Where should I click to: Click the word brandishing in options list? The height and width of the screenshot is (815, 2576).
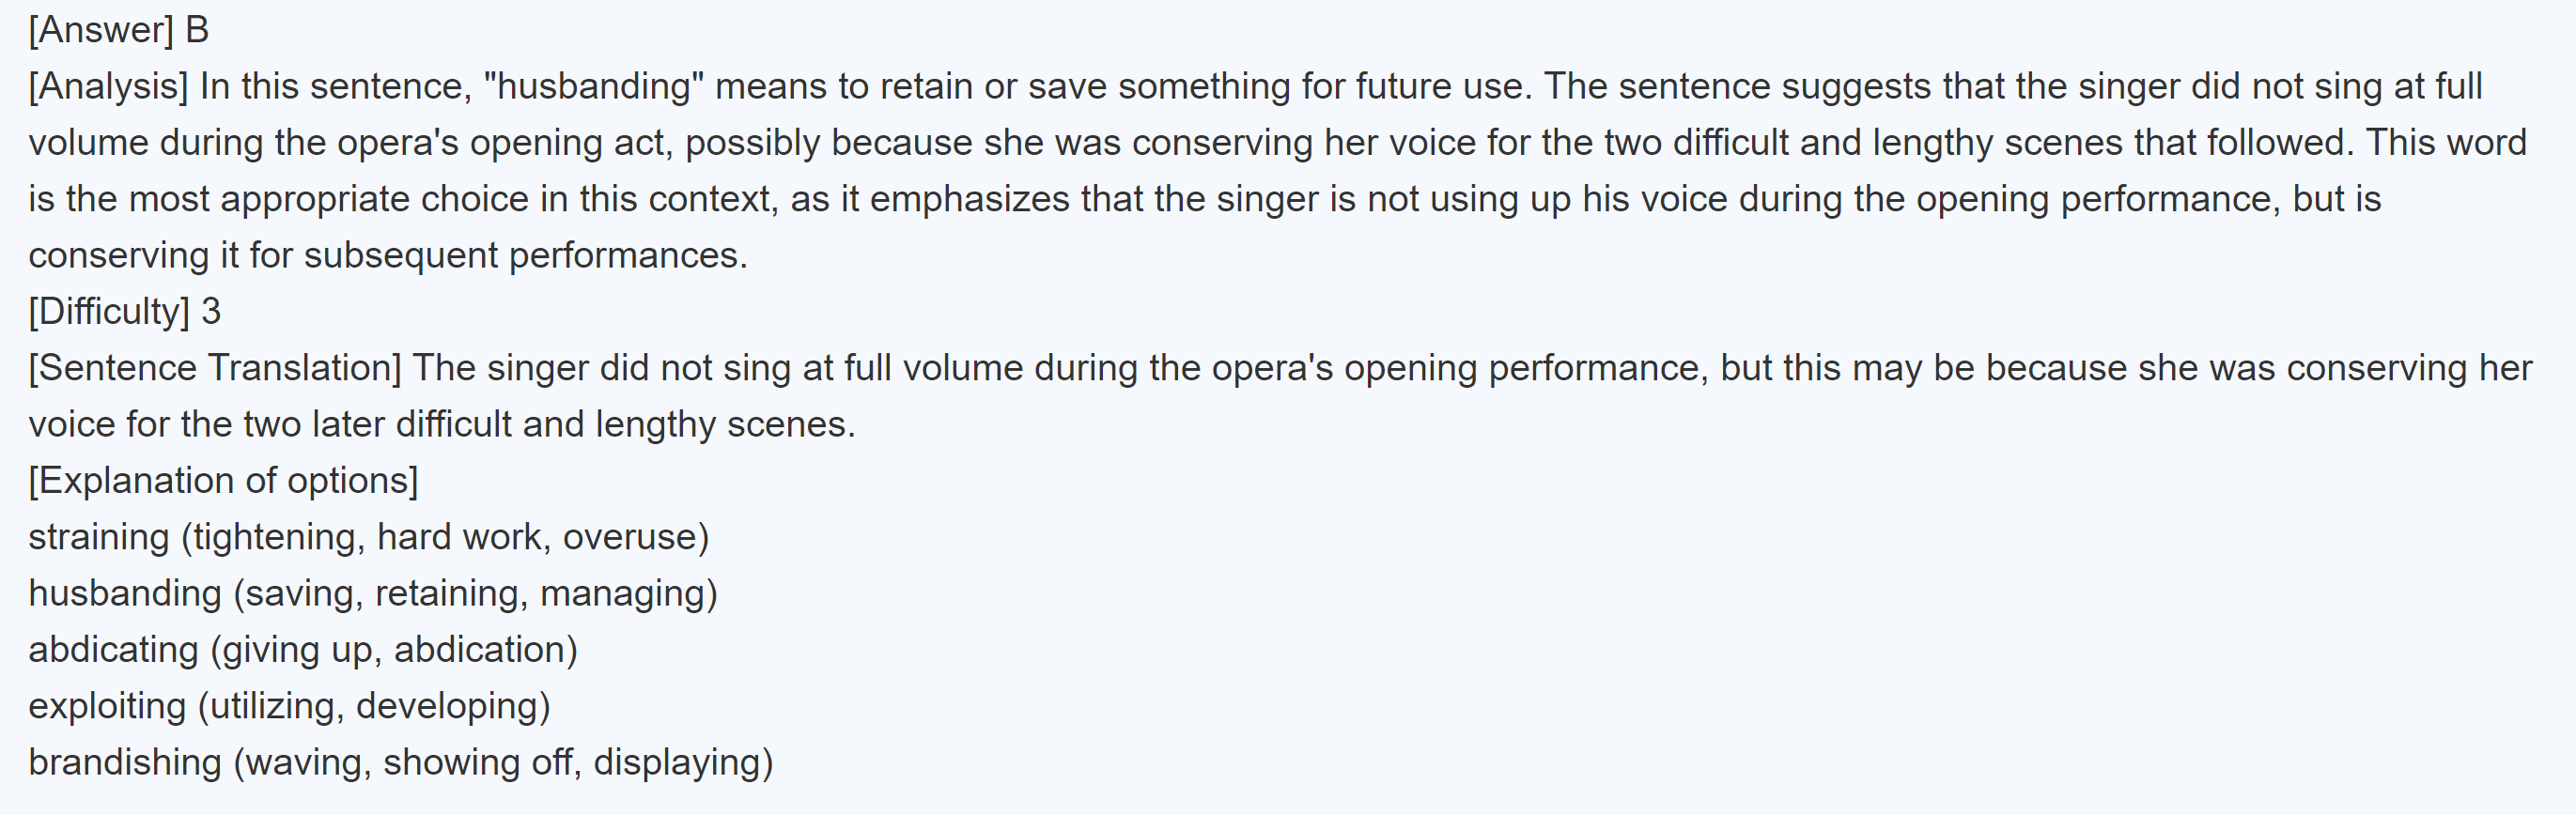coord(124,763)
